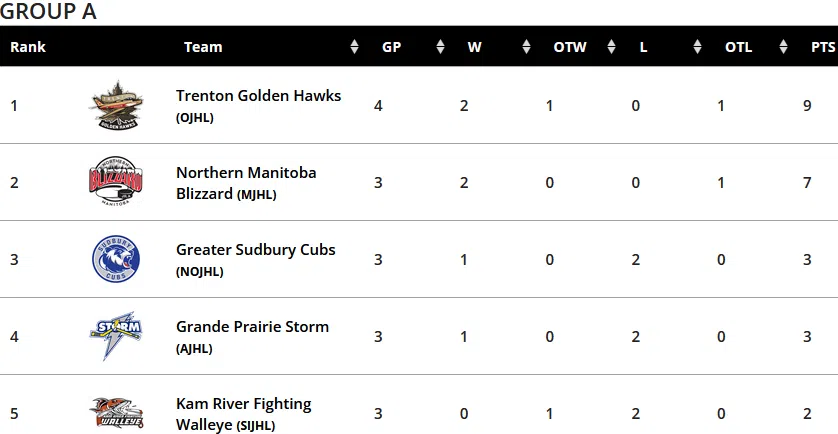
Task: Click the GROUP A heading
Action: [48, 11]
